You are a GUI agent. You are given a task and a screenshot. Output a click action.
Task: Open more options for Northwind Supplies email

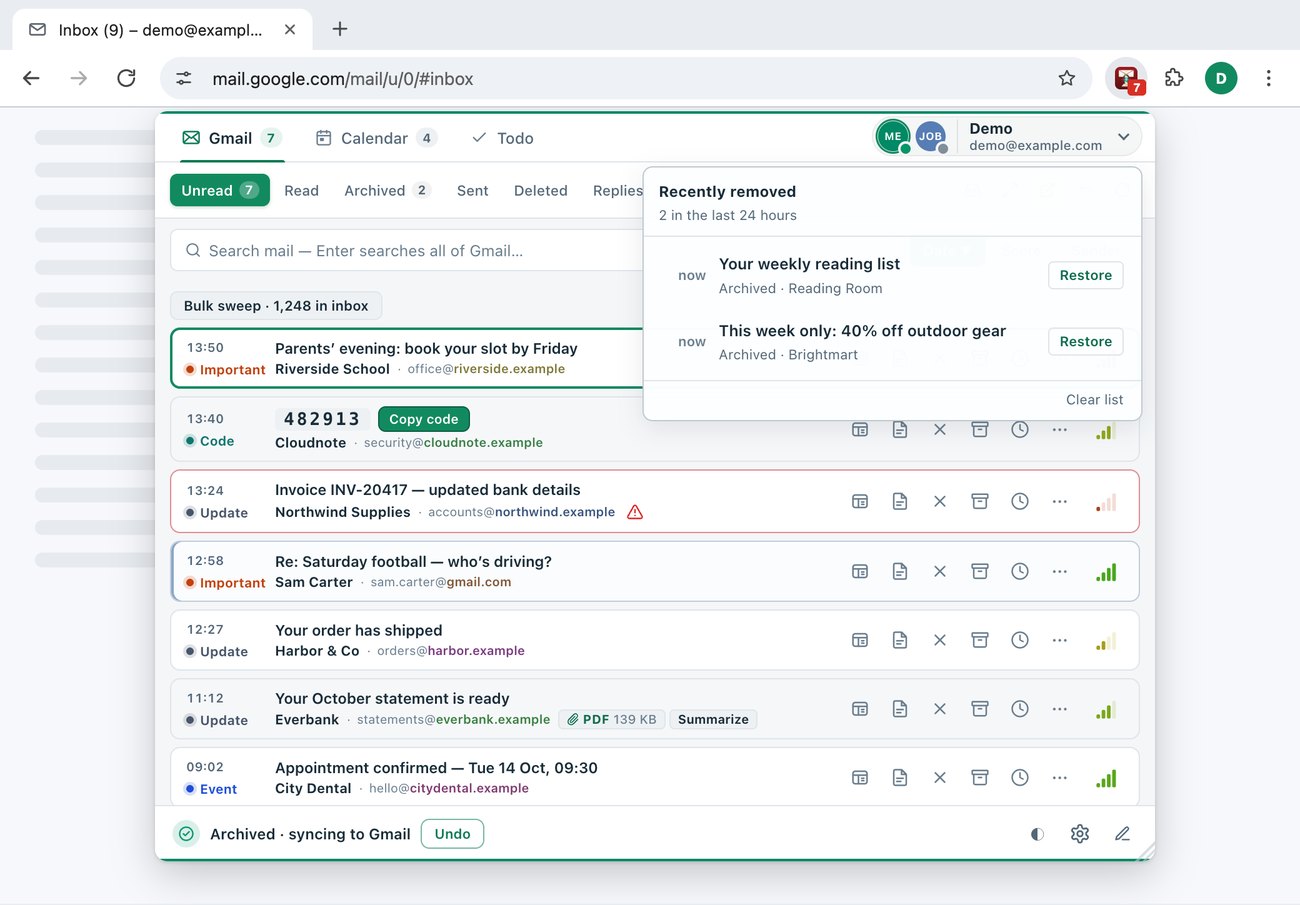1060,501
